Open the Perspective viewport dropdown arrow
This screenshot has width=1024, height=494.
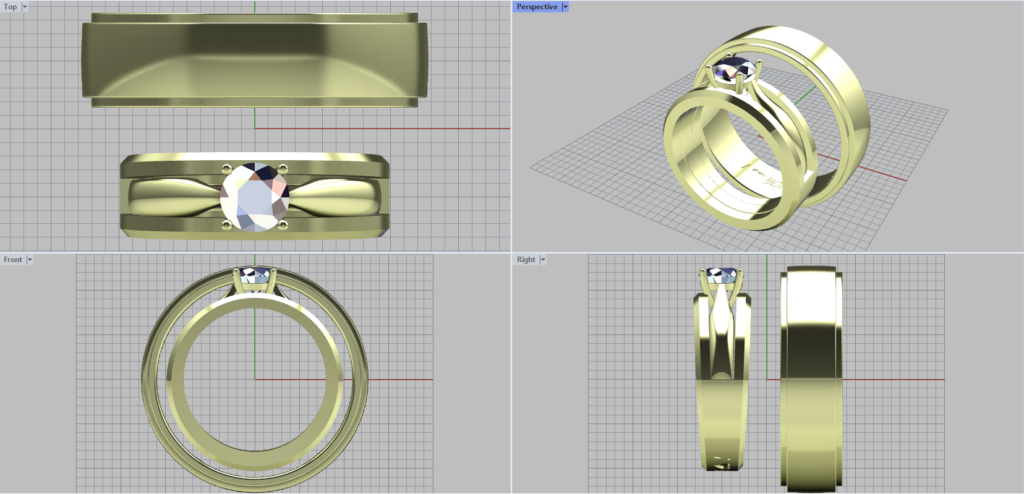(565, 7)
